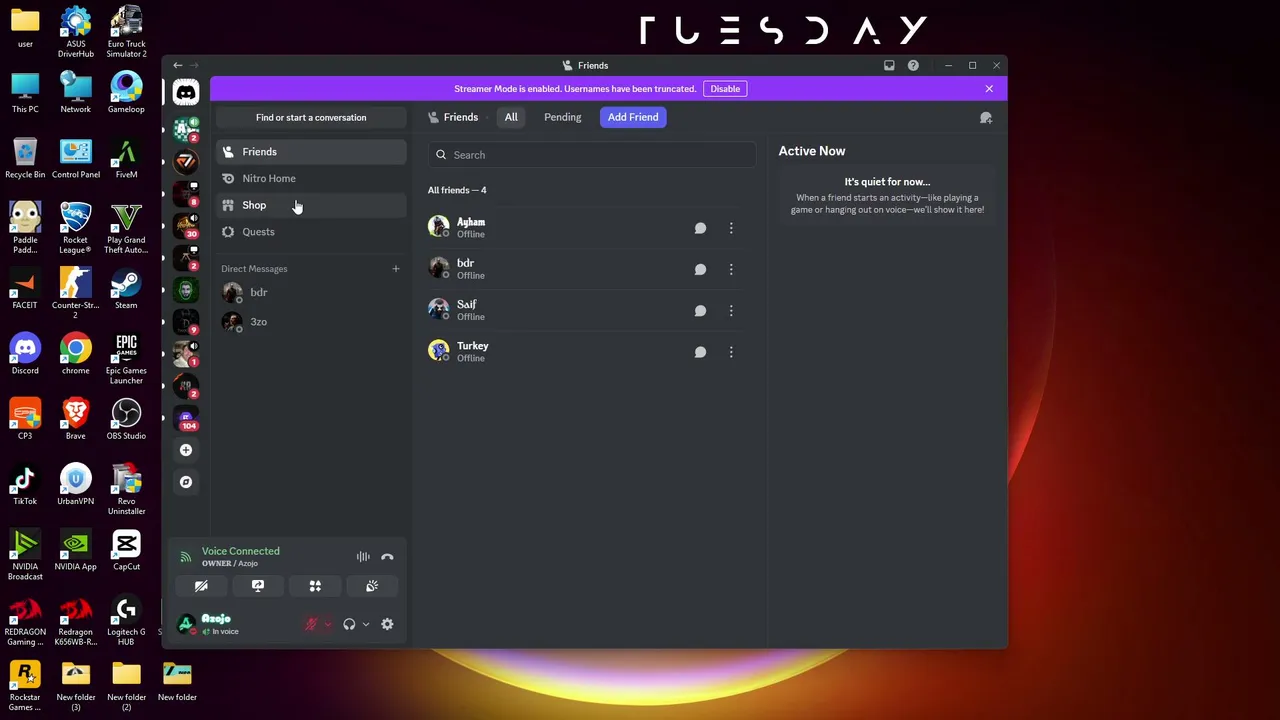
Task: Open more options for bdr
Action: click(731, 269)
